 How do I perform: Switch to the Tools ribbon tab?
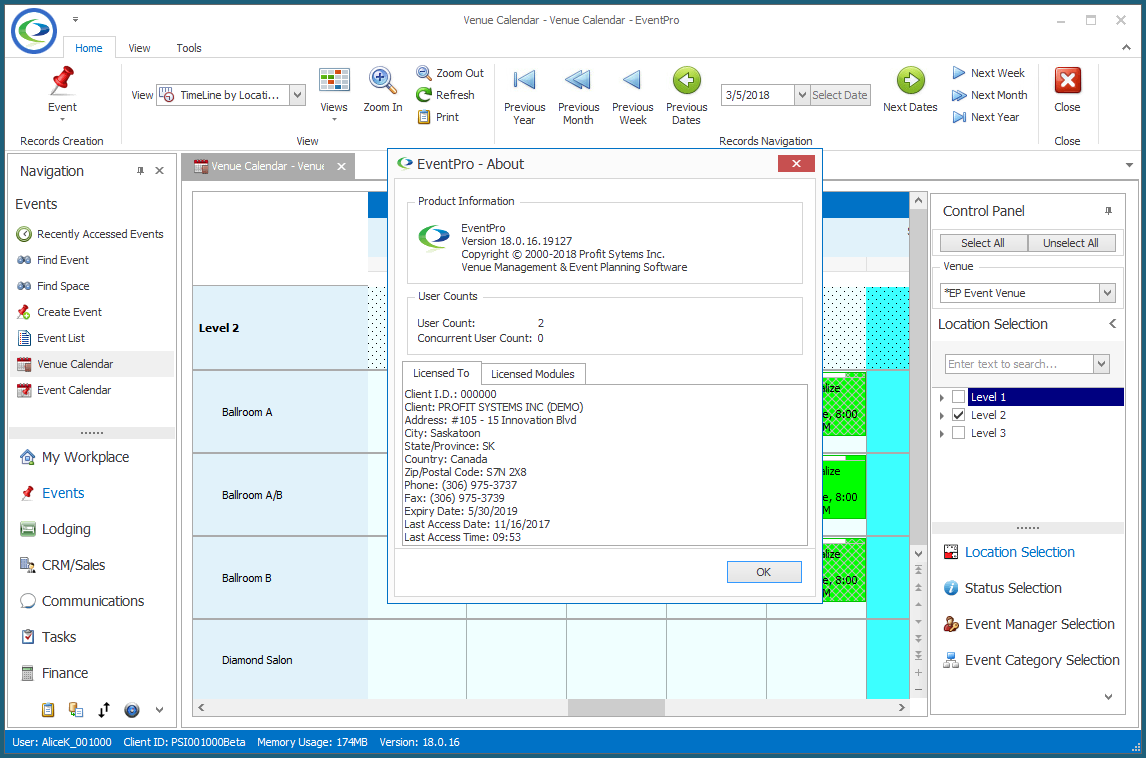pos(189,48)
